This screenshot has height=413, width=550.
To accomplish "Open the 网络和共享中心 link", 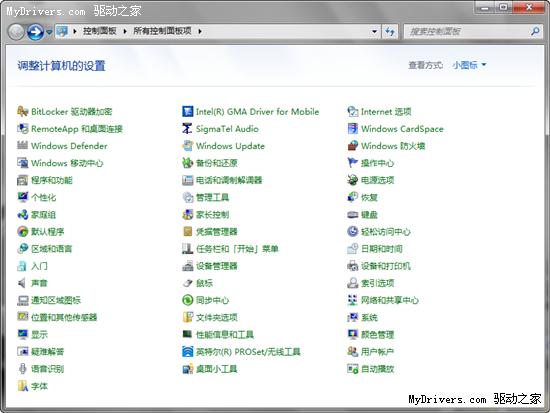I will (390, 300).
